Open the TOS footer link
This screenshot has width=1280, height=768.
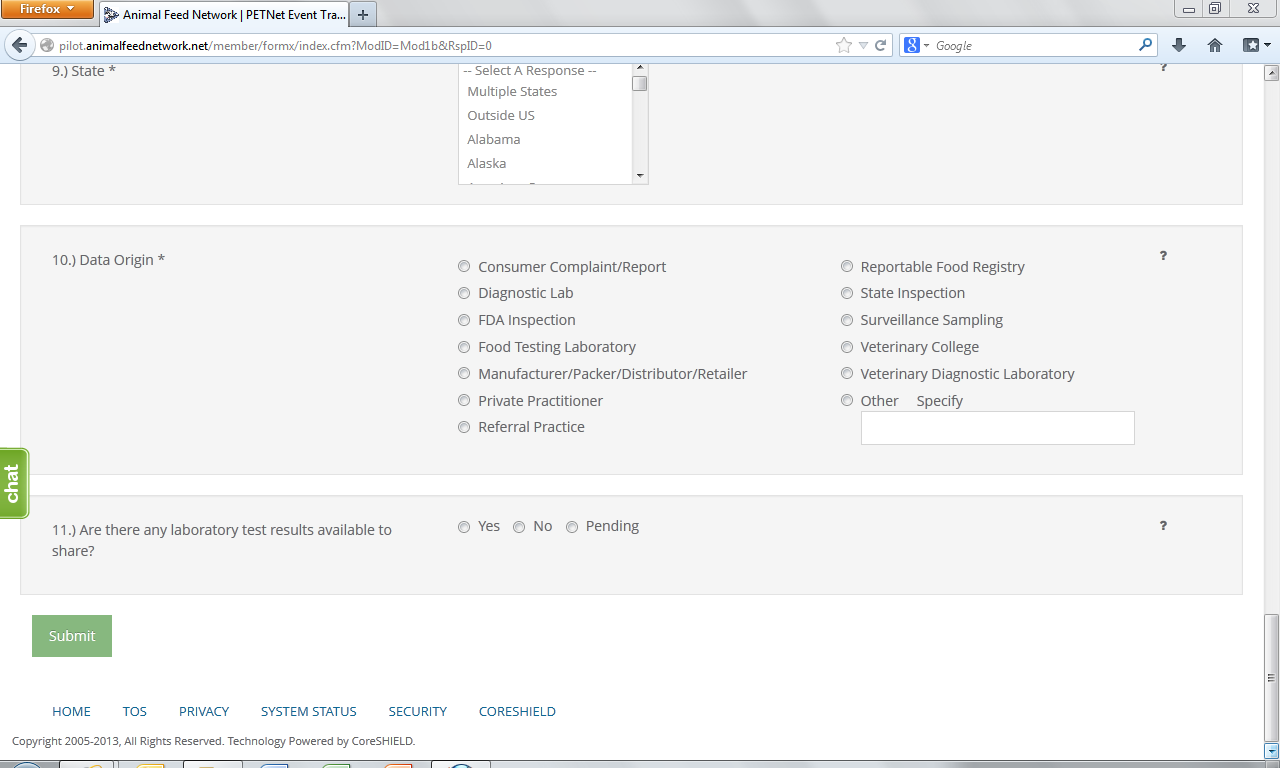click(x=135, y=712)
